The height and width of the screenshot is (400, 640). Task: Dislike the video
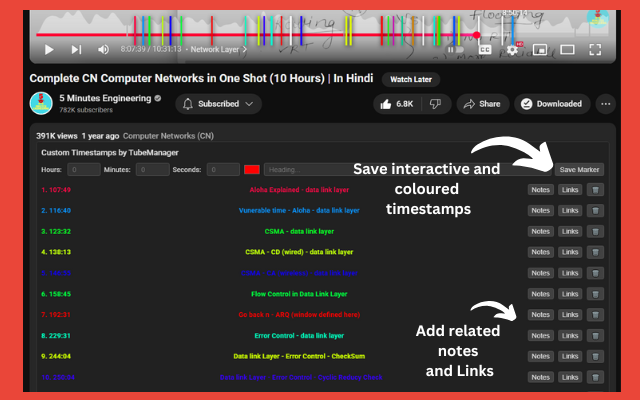click(x=436, y=104)
